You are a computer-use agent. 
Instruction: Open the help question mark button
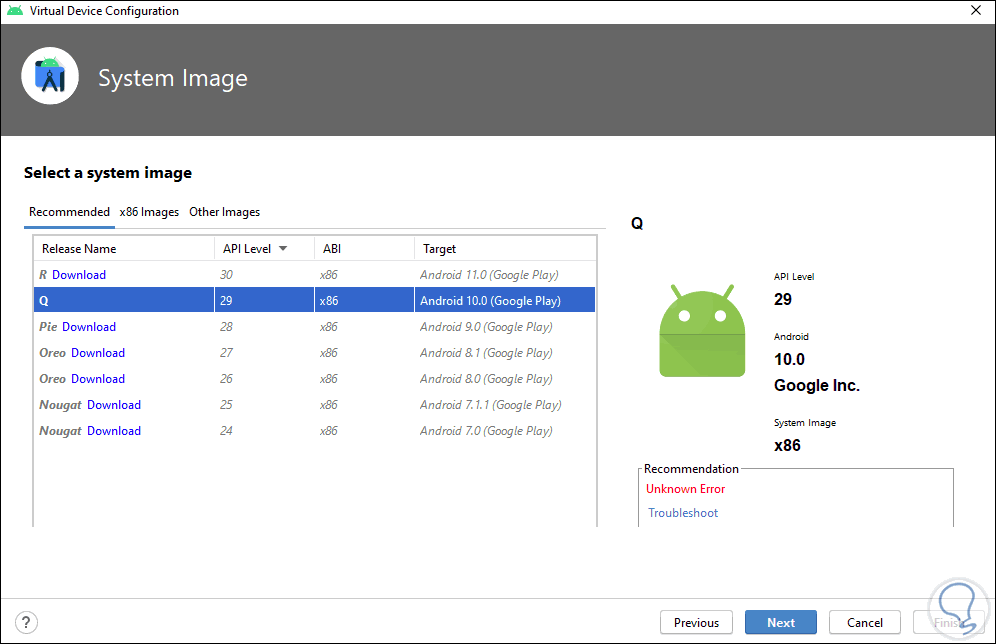tap(27, 622)
